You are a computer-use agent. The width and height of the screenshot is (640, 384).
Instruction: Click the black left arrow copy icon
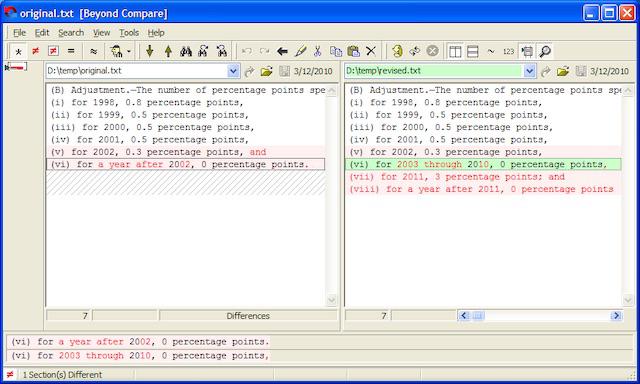282,51
